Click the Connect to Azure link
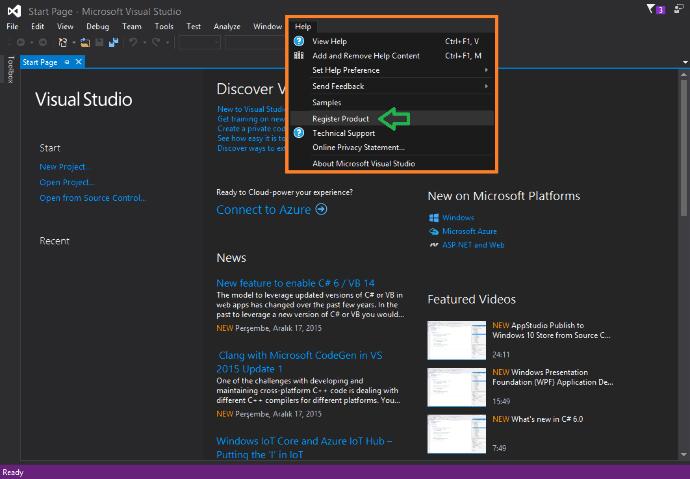 [x=264, y=209]
